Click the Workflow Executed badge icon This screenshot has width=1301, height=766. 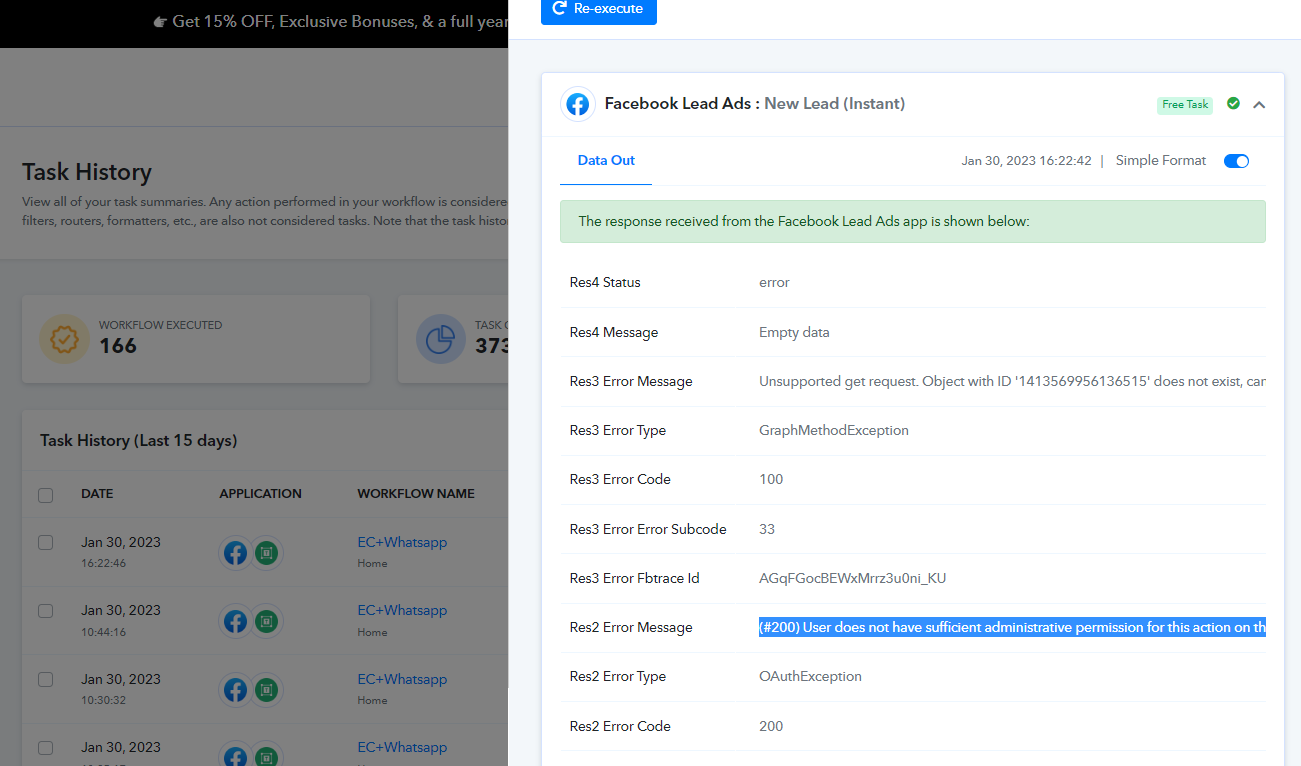(65, 339)
